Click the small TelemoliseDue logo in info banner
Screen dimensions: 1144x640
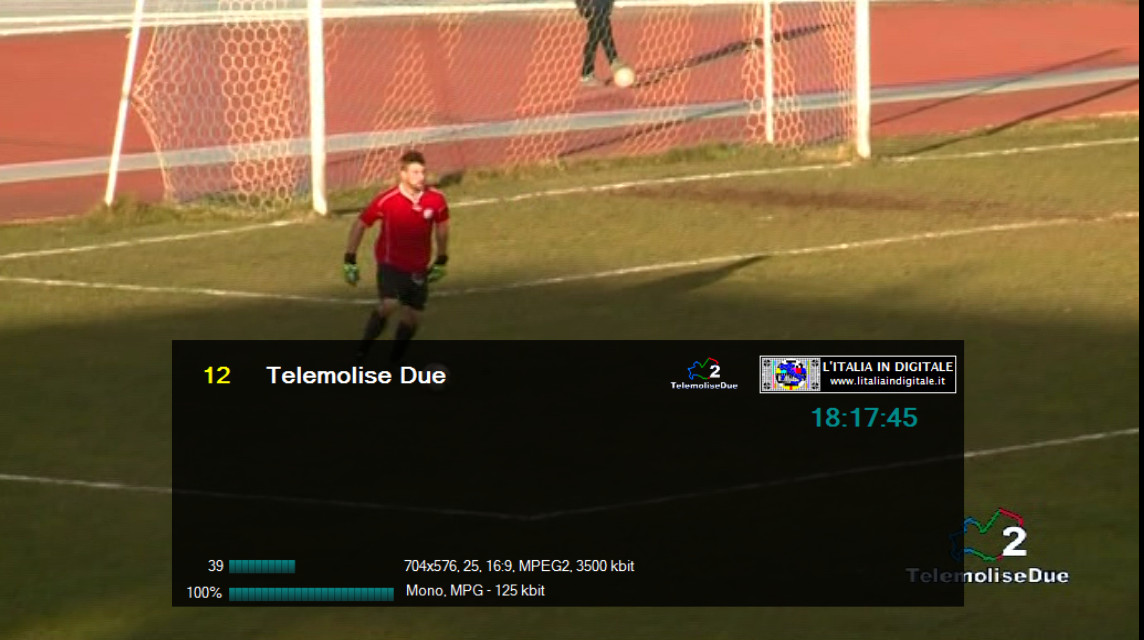(x=704, y=374)
